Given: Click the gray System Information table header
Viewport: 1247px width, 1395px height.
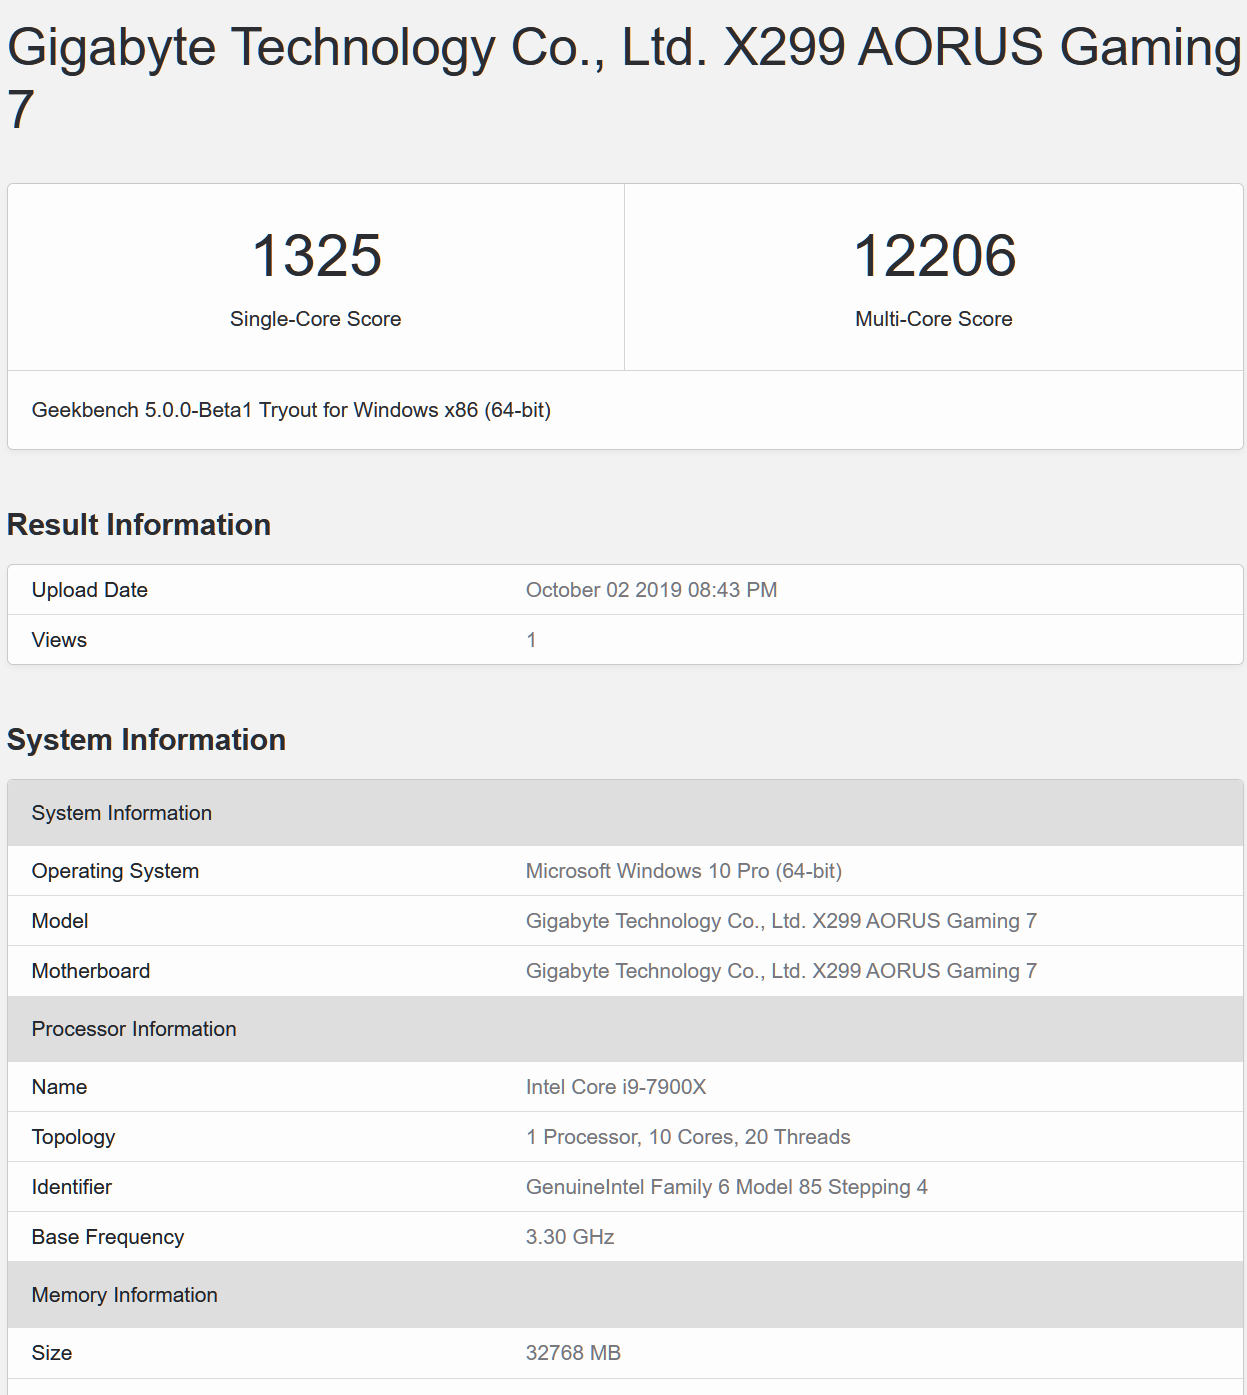Looking at the screenshot, I should (626, 813).
